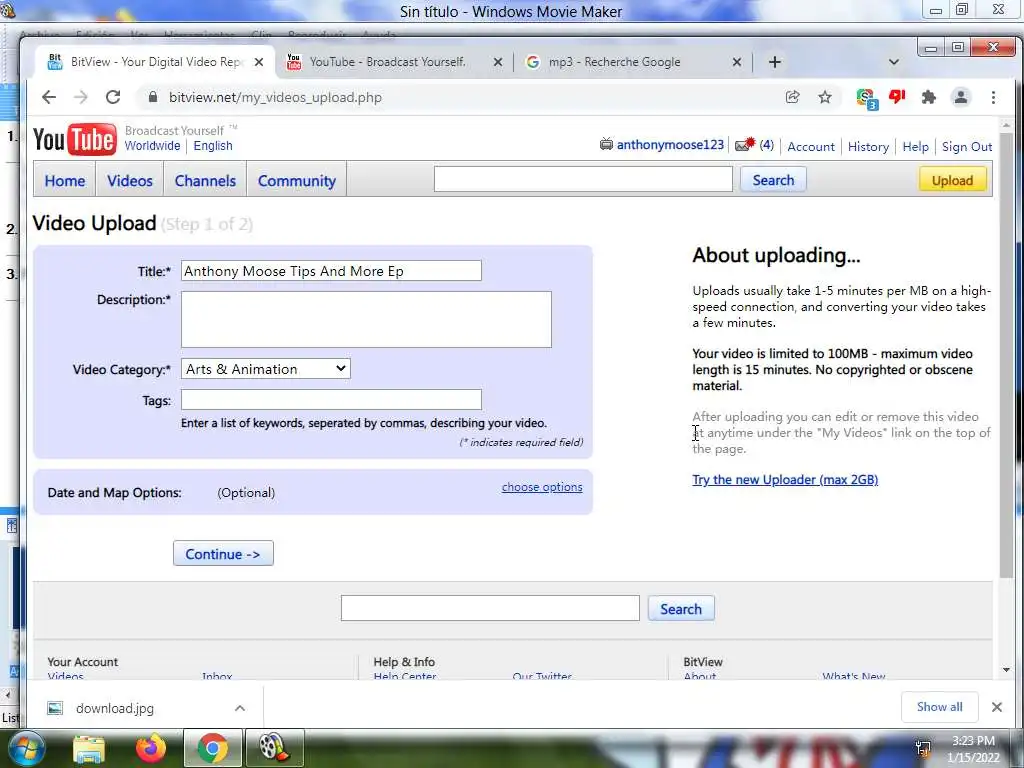The height and width of the screenshot is (768, 1024).
Task: Open download.jpg from downloads bar
Action: [115, 709]
